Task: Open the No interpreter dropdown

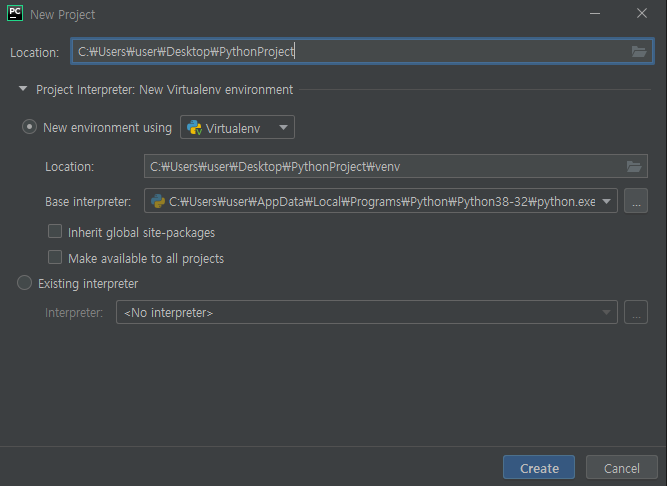Action: click(x=367, y=312)
